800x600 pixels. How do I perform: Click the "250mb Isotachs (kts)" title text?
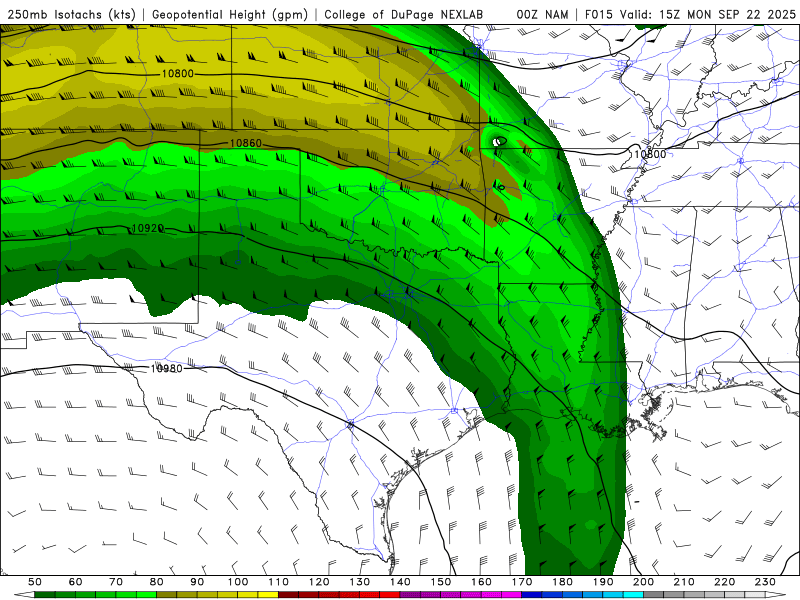click(x=71, y=15)
